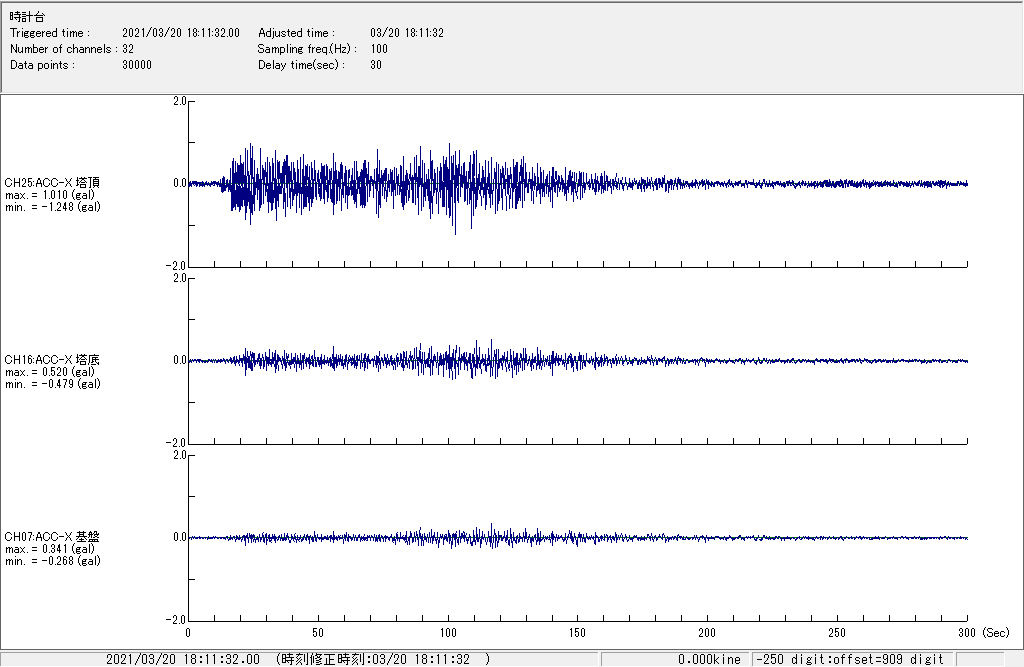
Task: Click the digit offset=909 status bar pane
Action: coord(850,659)
